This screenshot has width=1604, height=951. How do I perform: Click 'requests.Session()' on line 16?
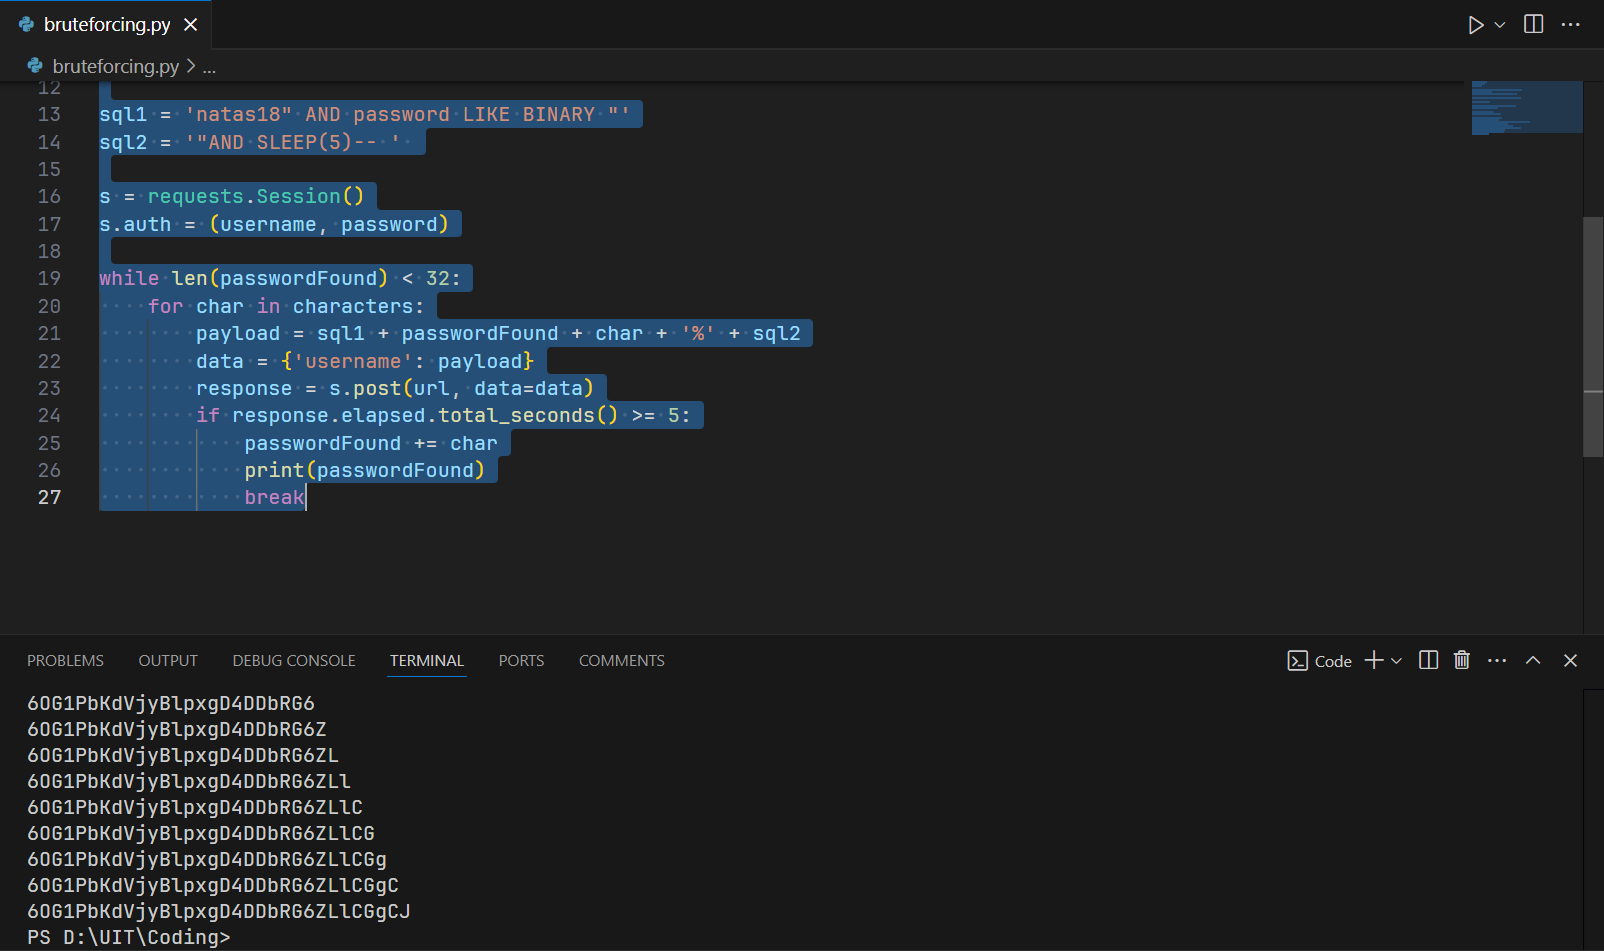point(256,196)
